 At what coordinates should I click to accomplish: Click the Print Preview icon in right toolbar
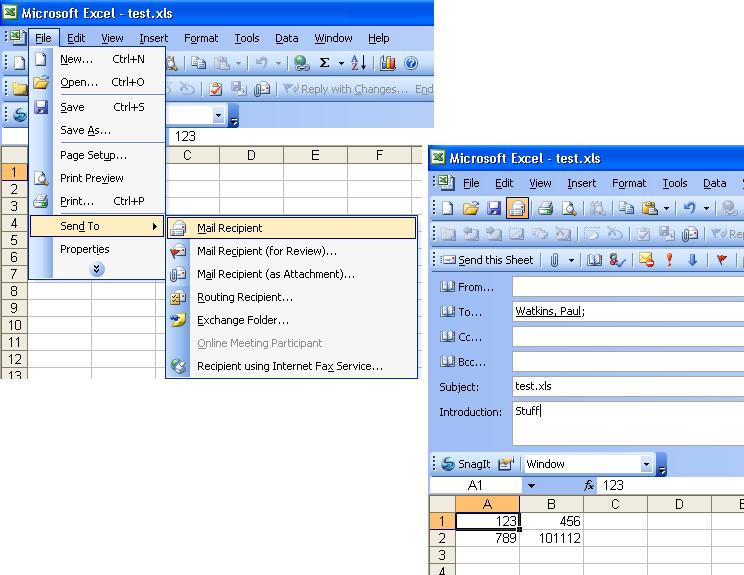568,209
